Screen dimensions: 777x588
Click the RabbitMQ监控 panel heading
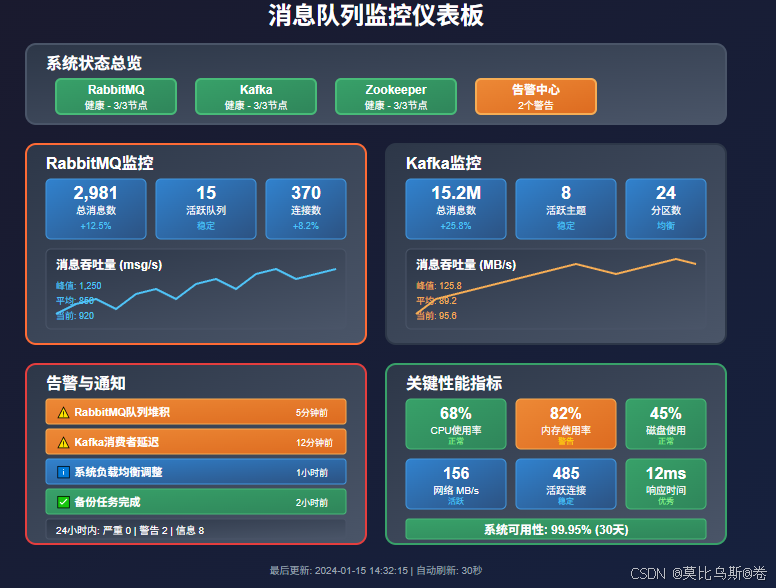[100, 163]
